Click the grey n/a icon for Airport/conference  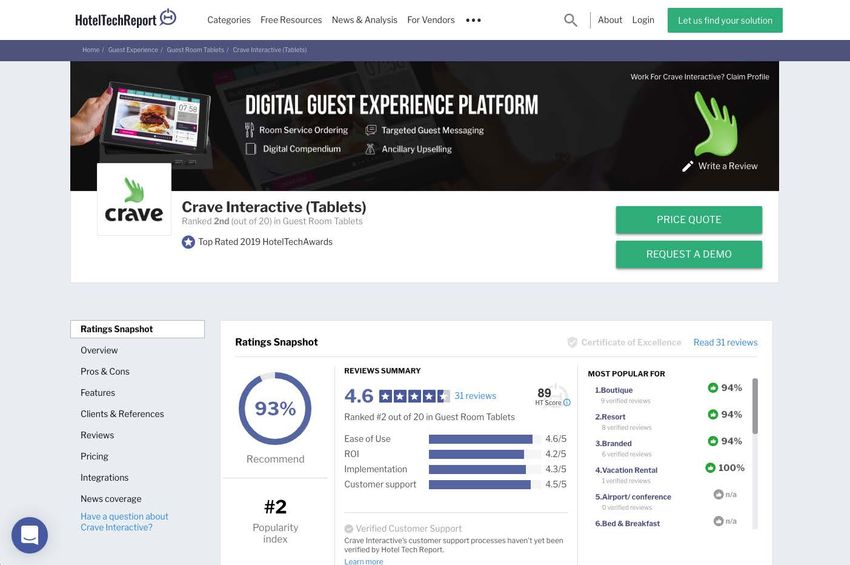[x=718, y=495]
